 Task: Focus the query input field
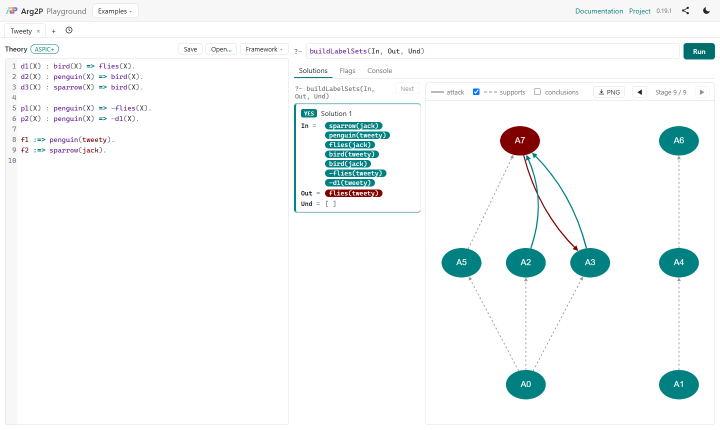point(493,51)
